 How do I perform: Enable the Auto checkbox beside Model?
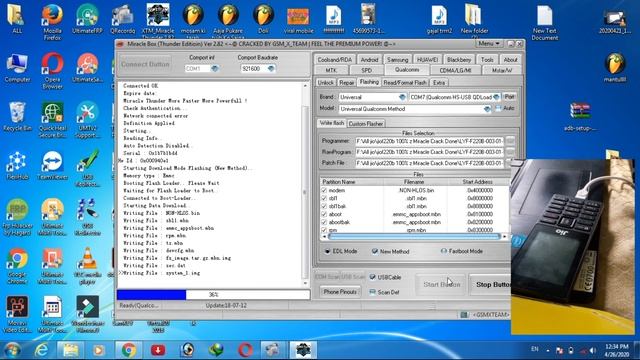[x=498, y=109]
